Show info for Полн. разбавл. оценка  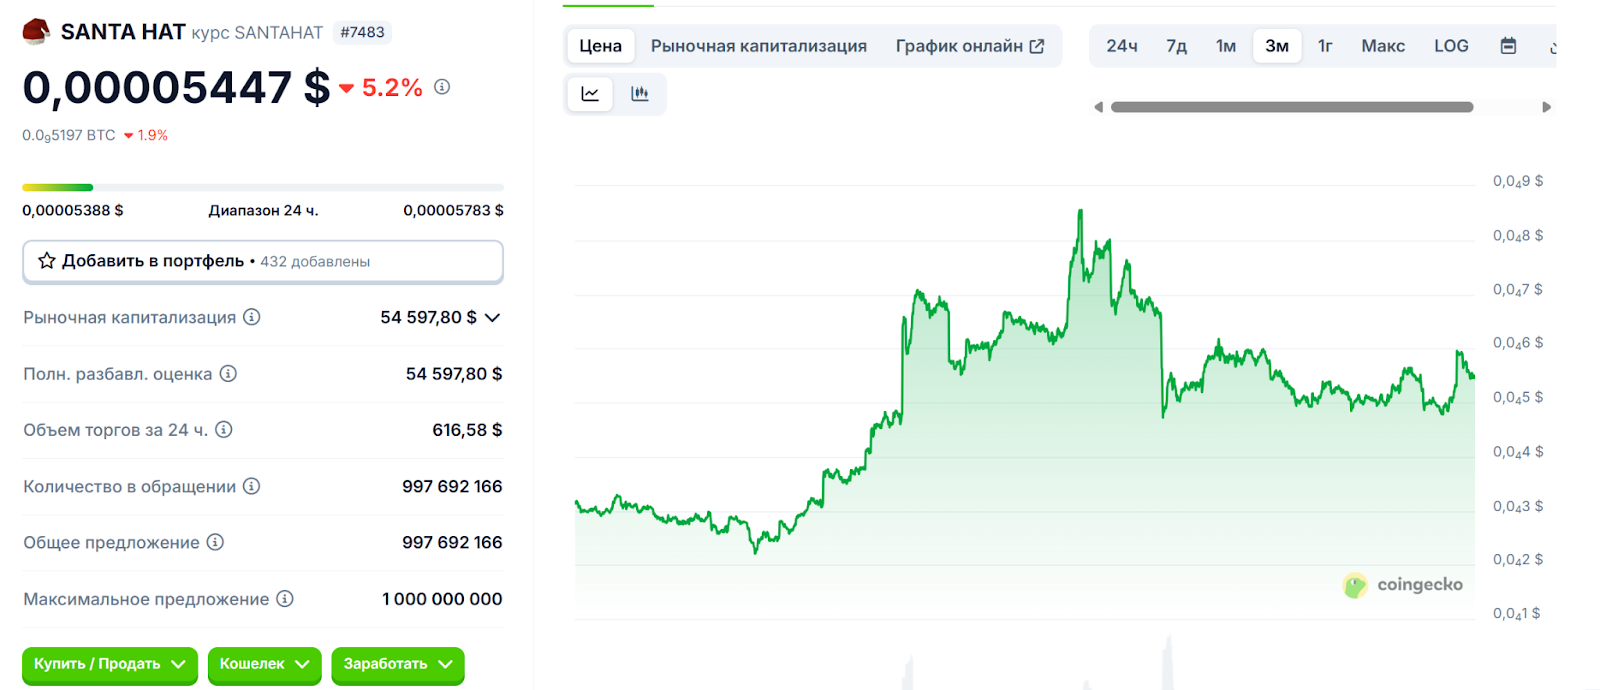pos(228,373)
